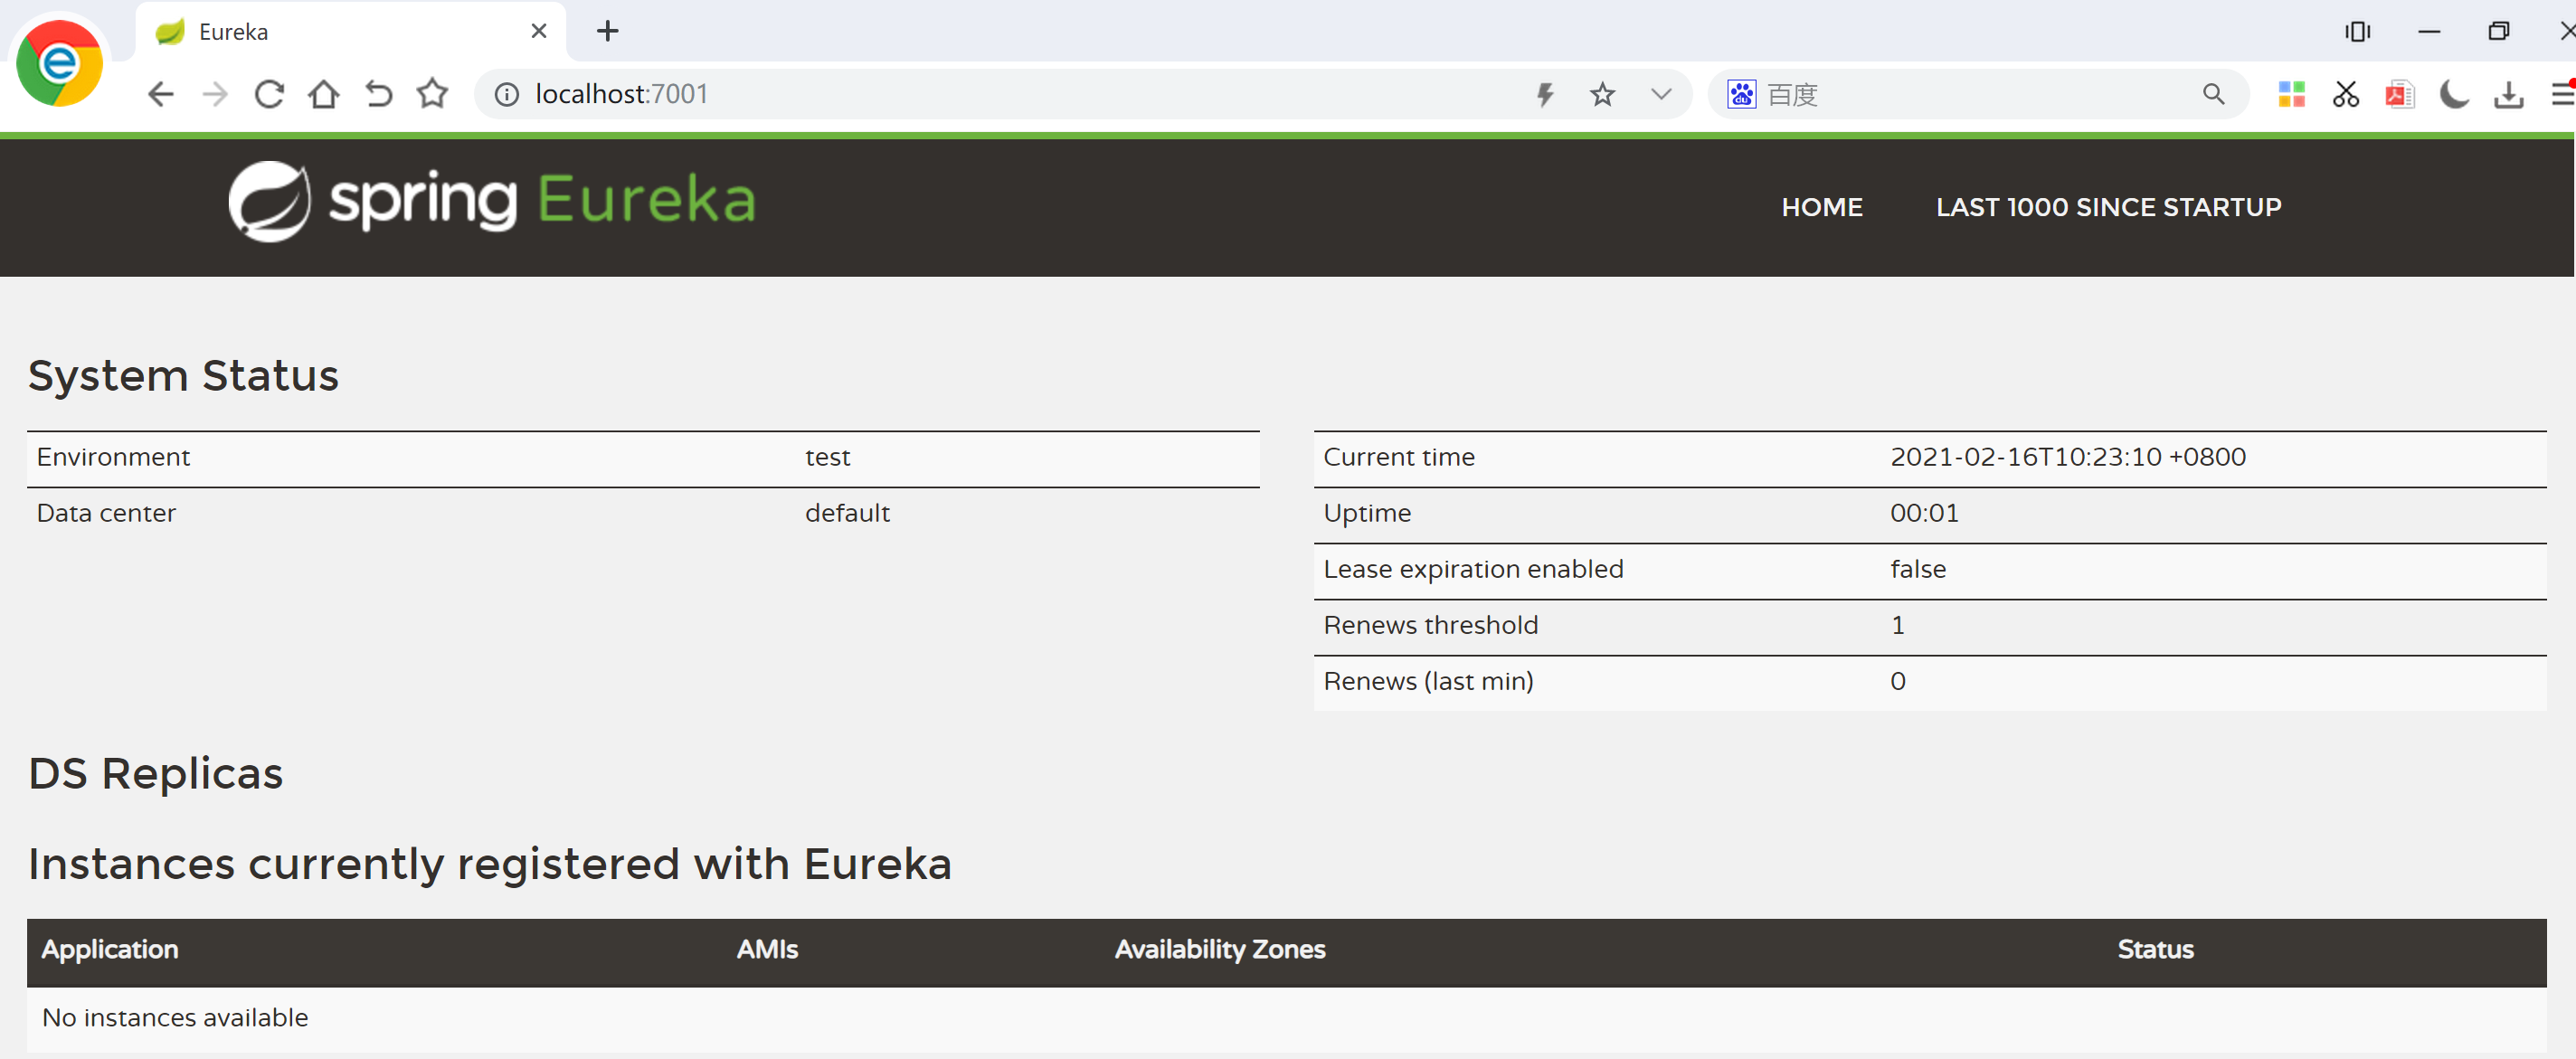Go to browser home page icon

[x=323, y=95]
